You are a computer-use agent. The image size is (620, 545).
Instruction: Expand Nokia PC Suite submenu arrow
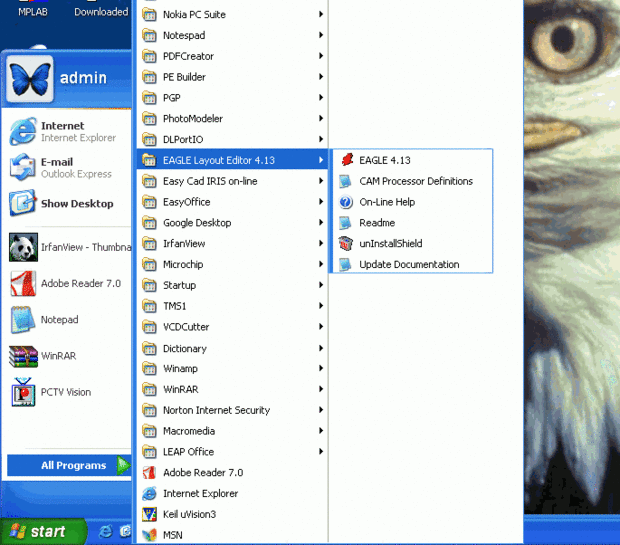pos(321,14)
